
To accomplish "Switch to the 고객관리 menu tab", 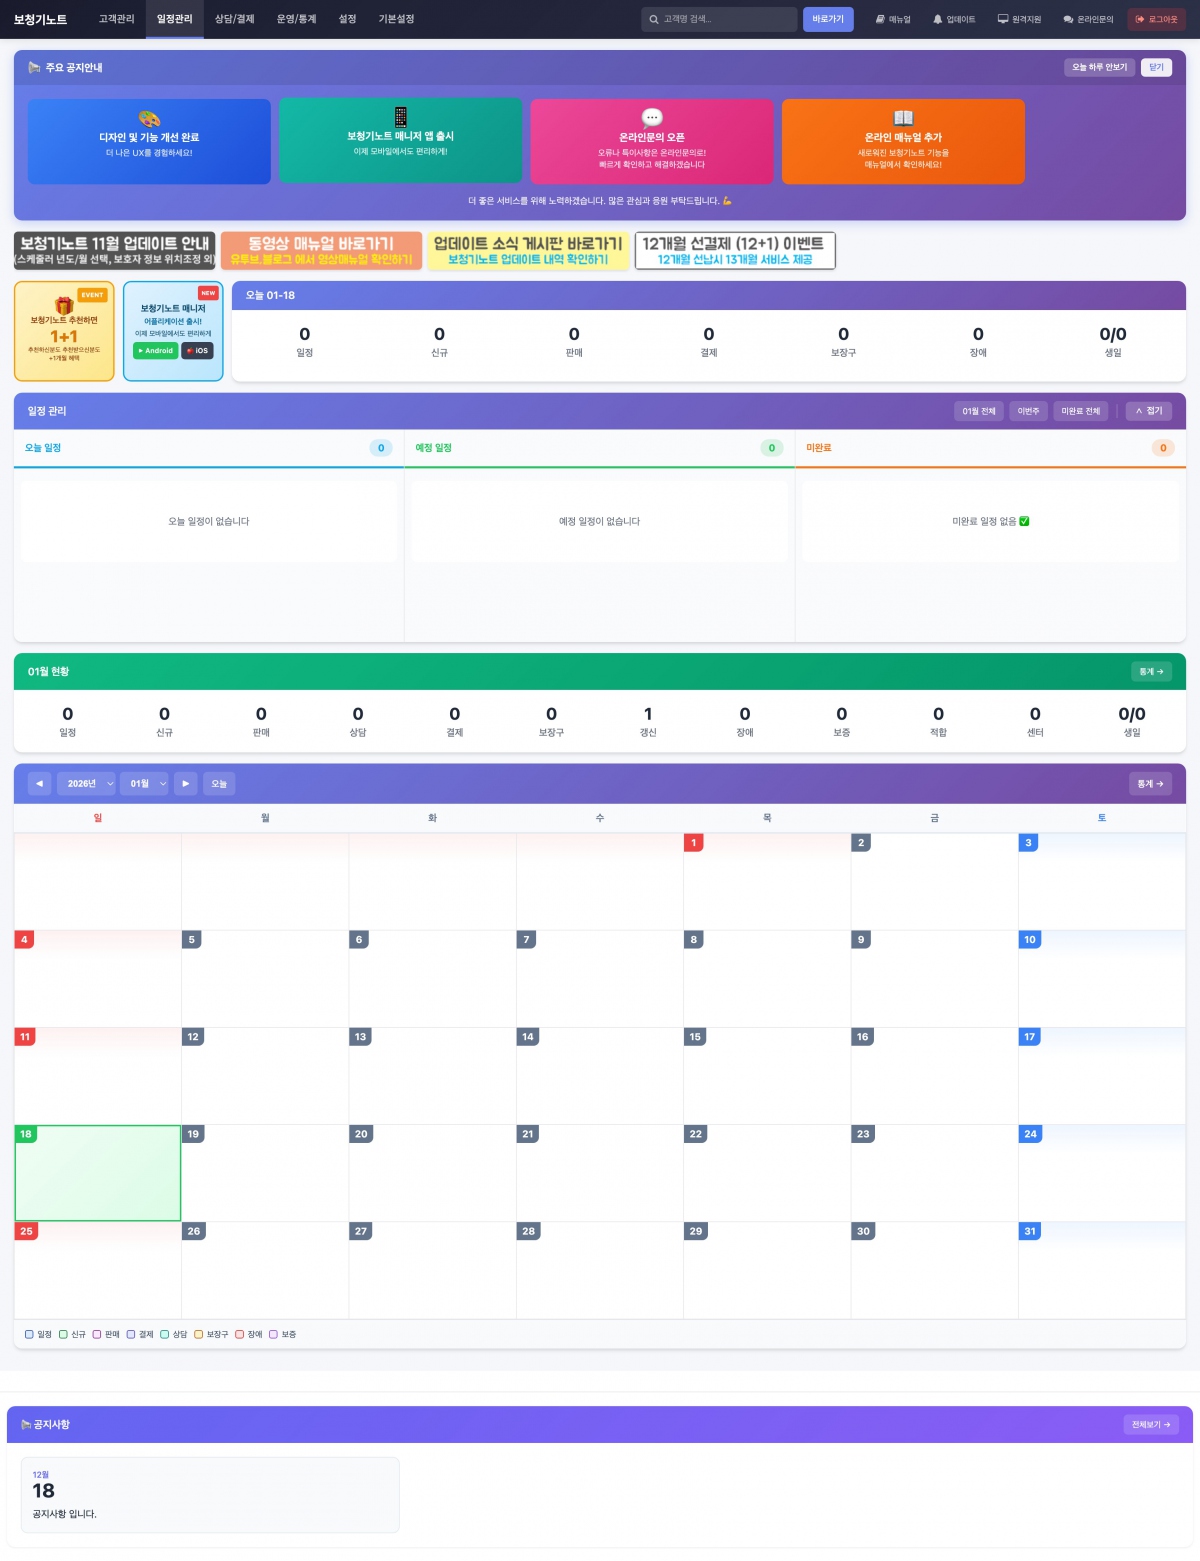I will coord(116,18).
